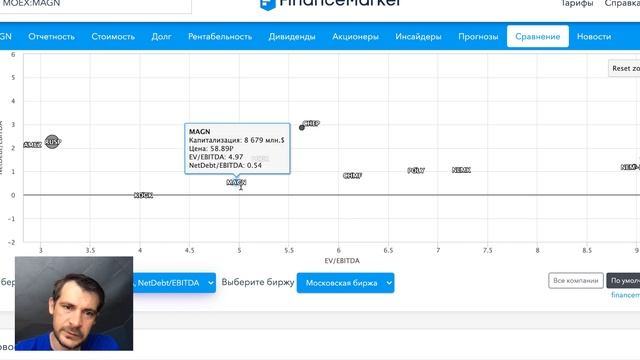This screenshot has width=640, height=360.
Task: Expand the NetDebt/EBITDA metric dropdown
Action: [x=174, y=282]
